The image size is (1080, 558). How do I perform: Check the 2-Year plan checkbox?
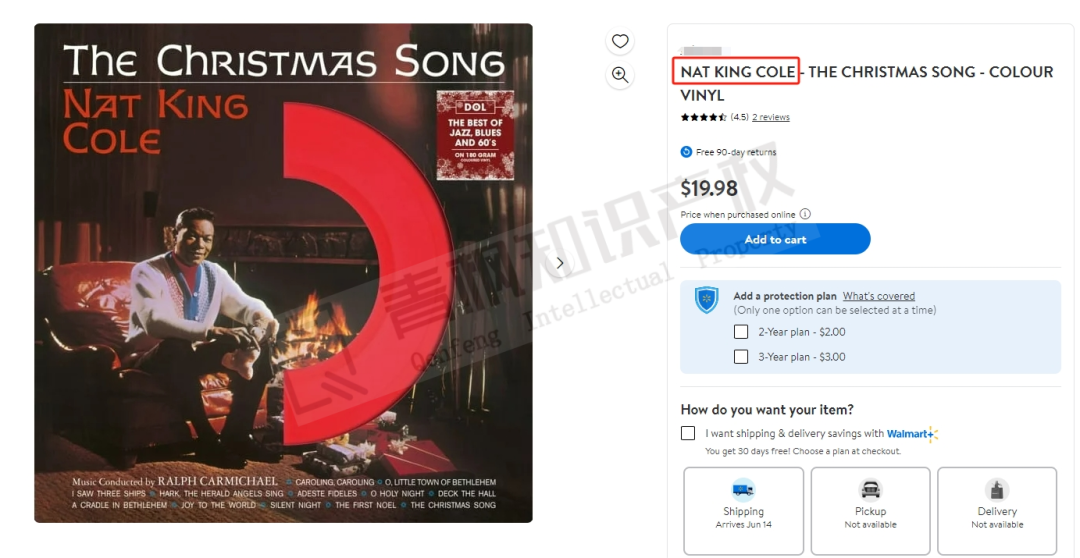click(741, 332)
